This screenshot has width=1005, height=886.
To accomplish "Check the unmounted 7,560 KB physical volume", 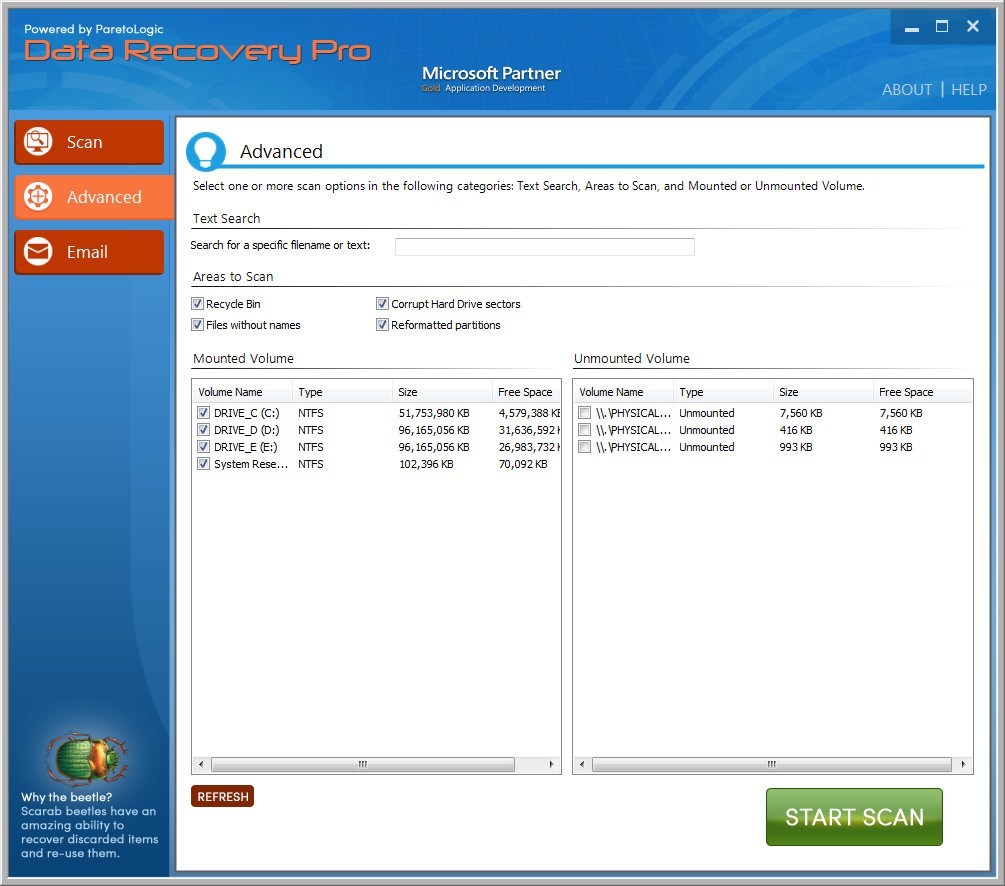I will [585, 412].
